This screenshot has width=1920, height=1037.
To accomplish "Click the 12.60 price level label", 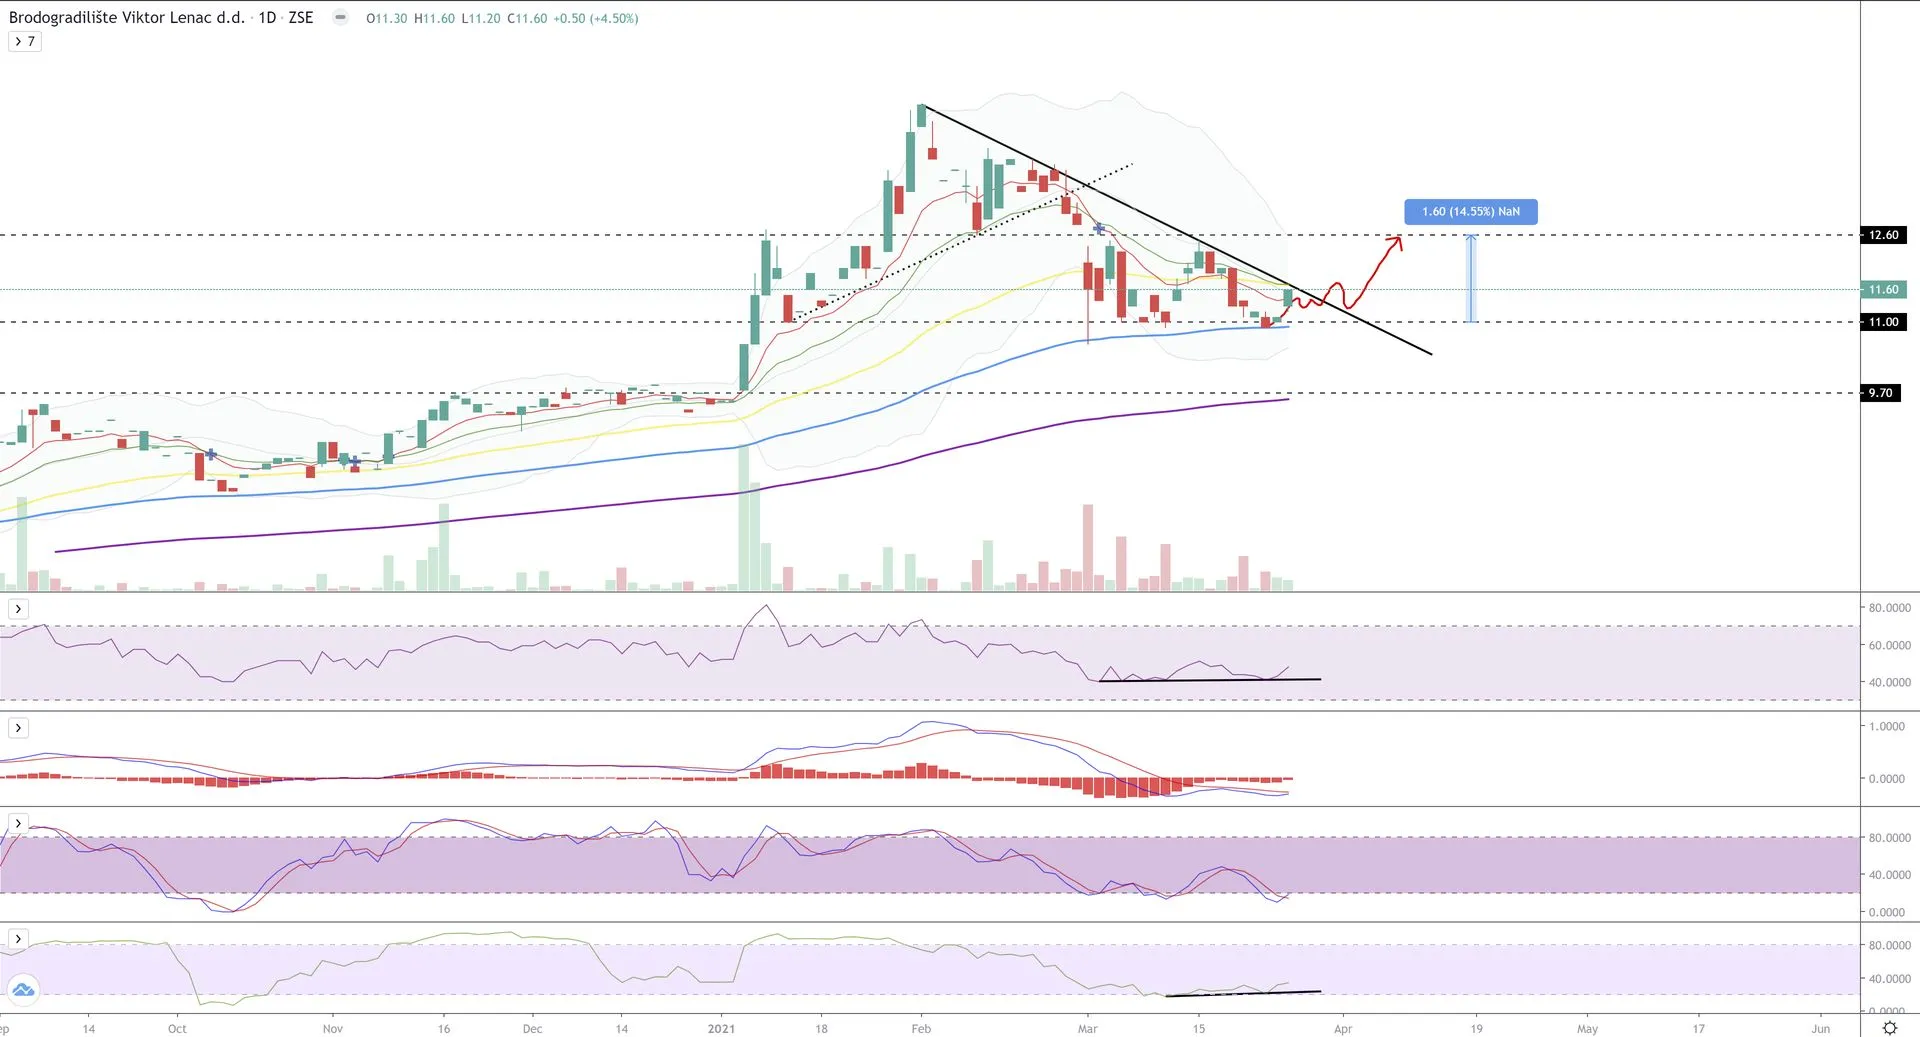I will click(1883, 235).
